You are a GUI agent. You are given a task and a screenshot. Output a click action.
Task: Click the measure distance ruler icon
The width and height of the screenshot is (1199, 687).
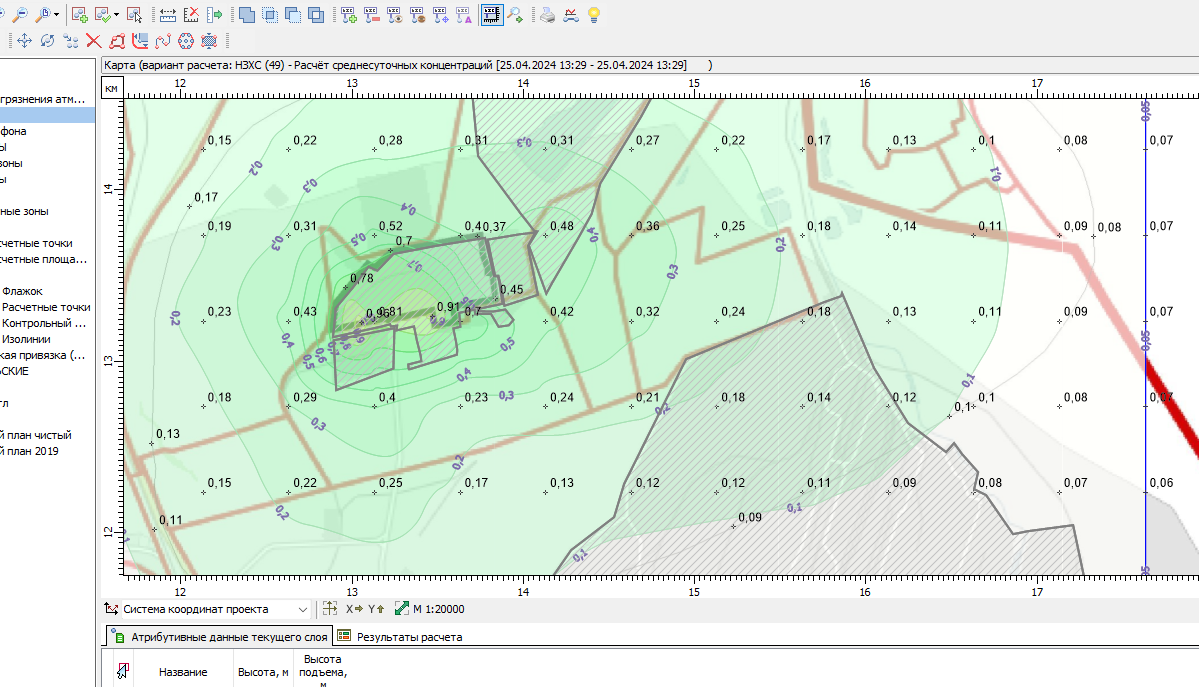click(x=168, y=15)
